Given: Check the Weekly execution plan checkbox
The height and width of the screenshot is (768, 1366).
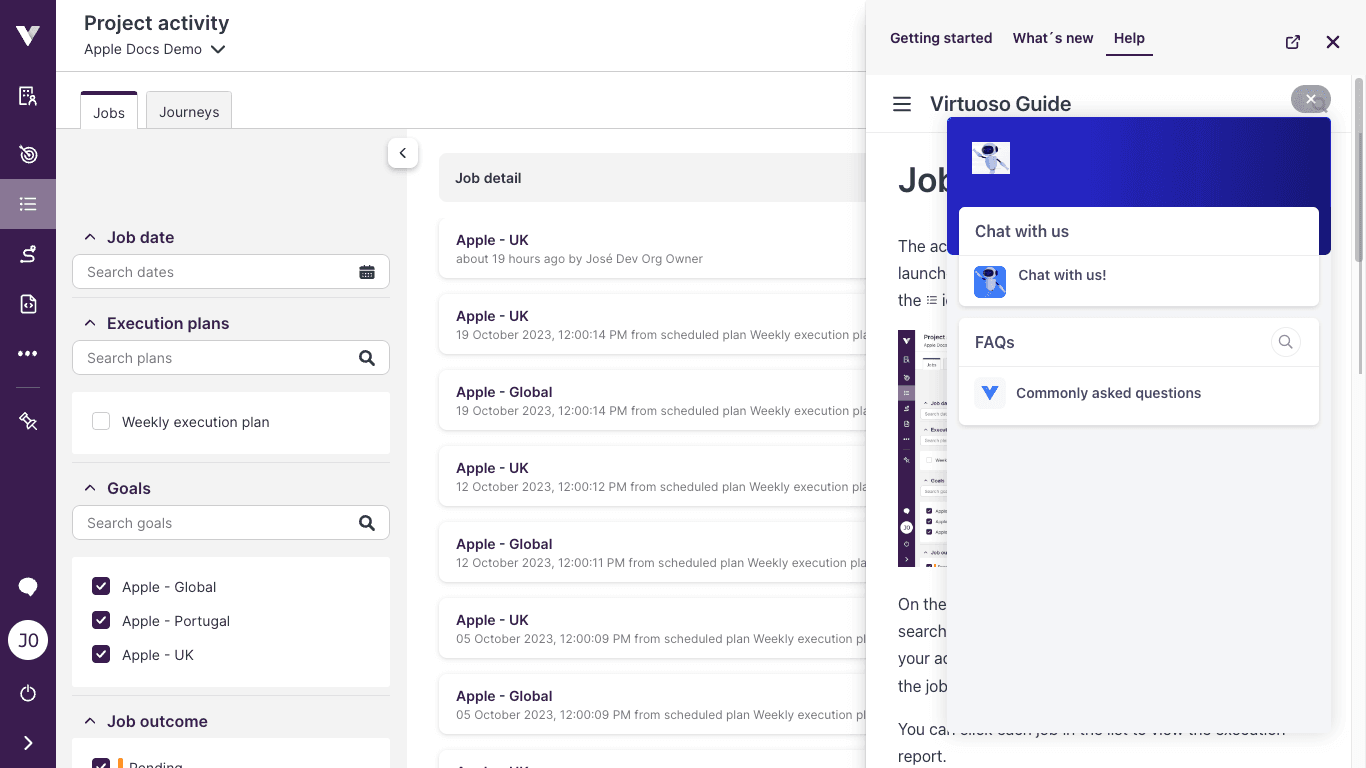Looking at the screenshot, I should [101, 422].
